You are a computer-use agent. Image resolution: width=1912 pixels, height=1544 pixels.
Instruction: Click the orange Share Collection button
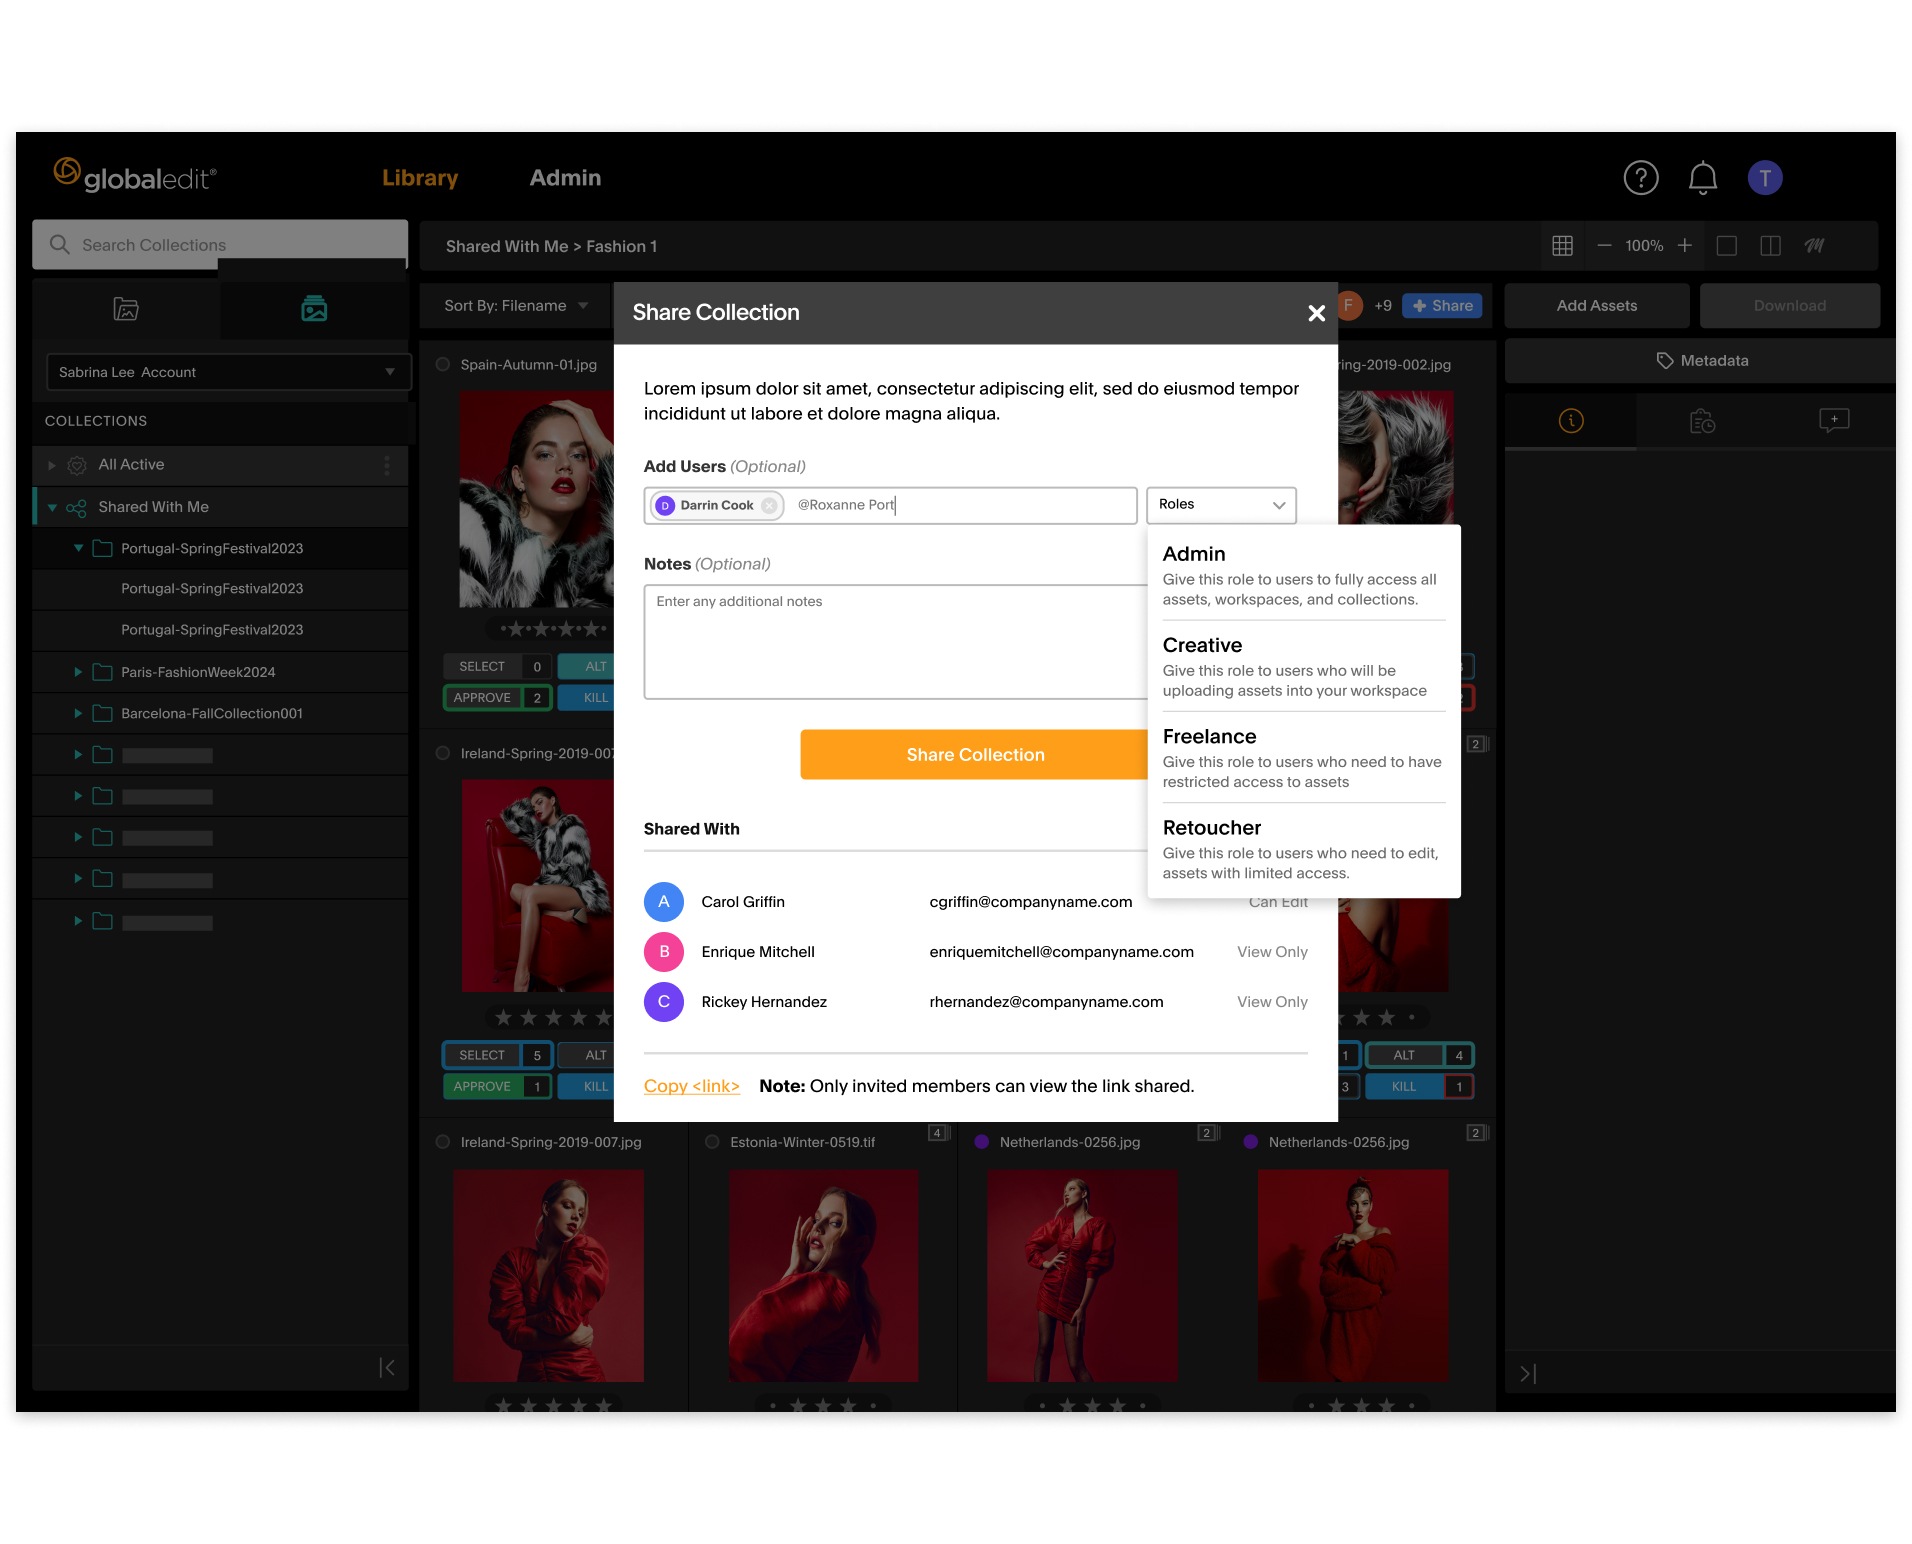[x=975, y=755]
